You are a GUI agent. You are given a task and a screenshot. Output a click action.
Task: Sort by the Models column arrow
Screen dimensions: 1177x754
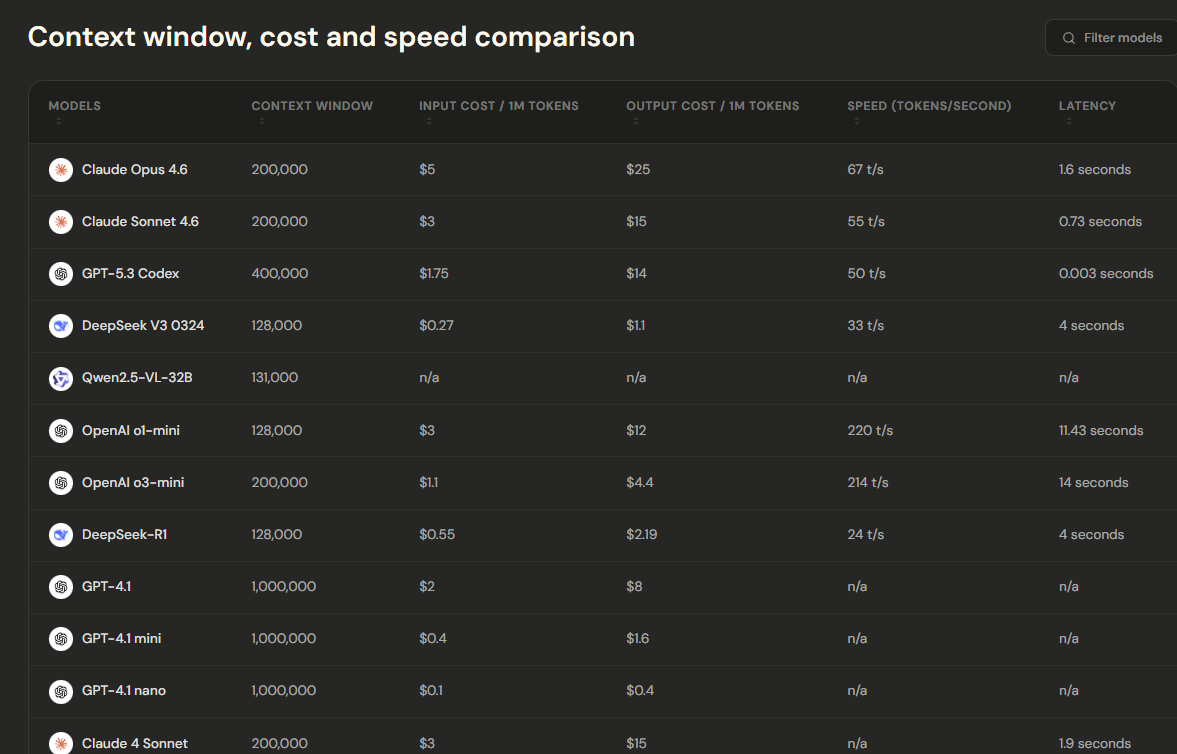tap(59, 121)
